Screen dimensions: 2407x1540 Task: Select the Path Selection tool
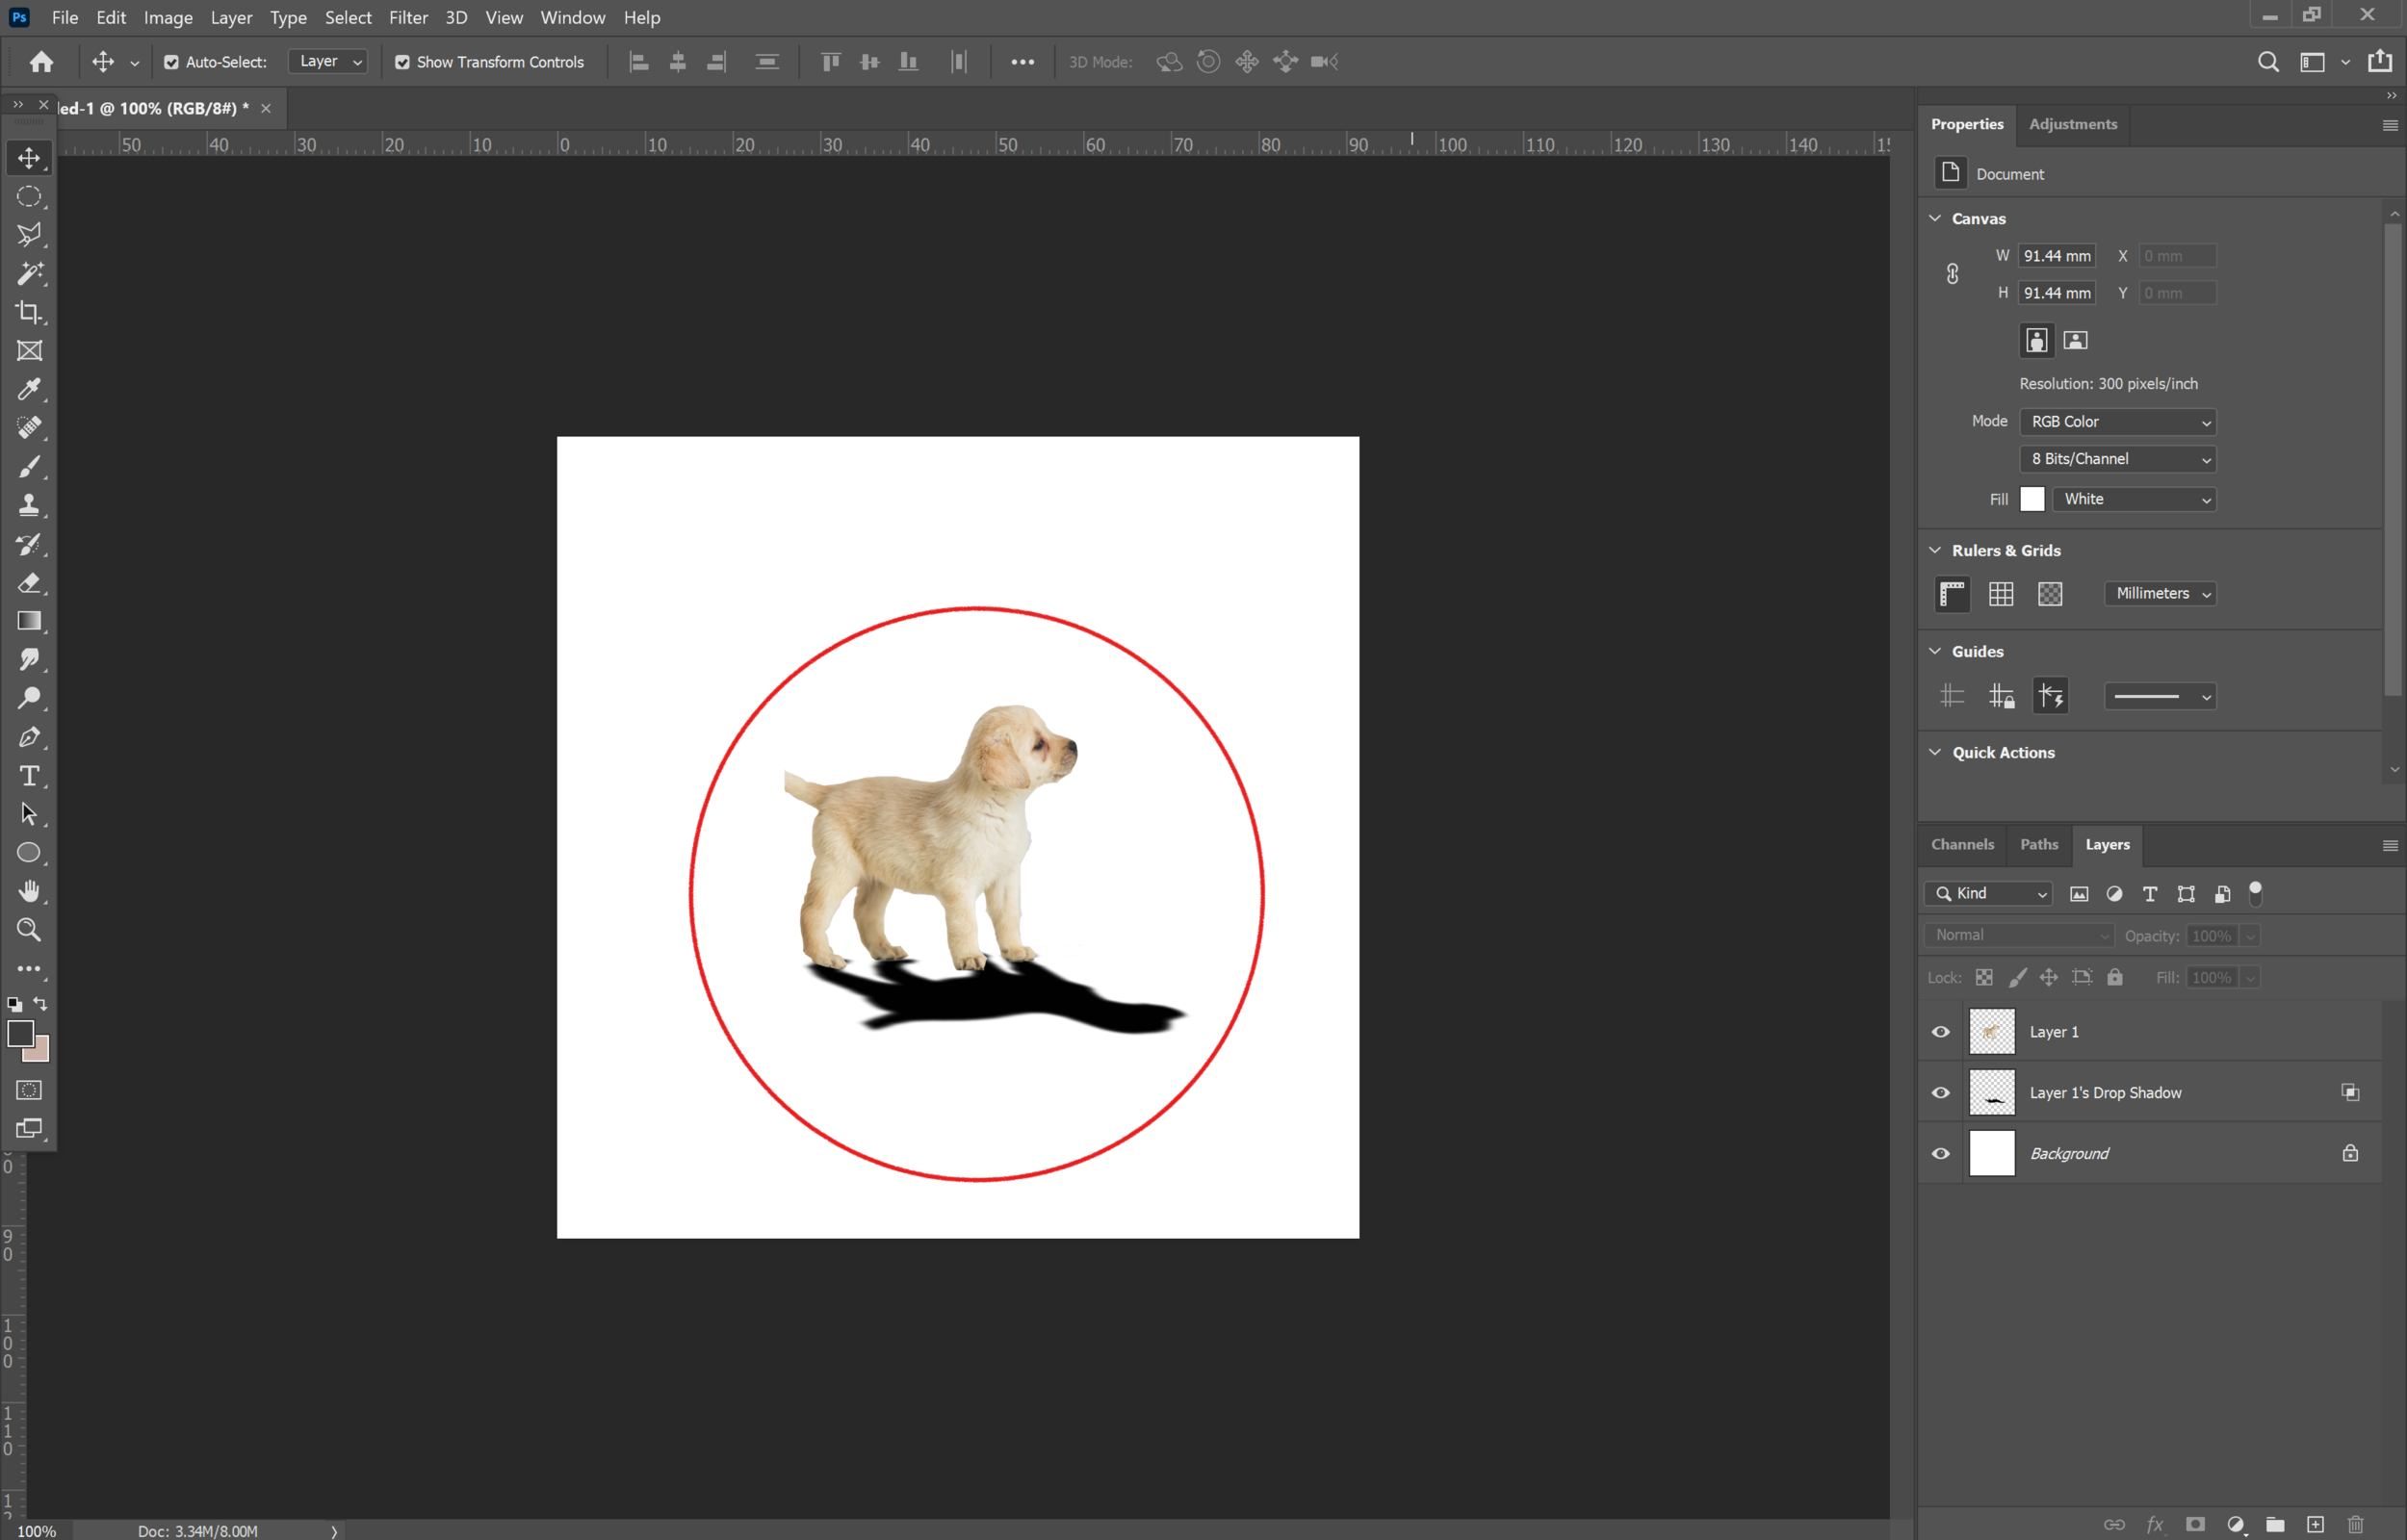(29, 814)
